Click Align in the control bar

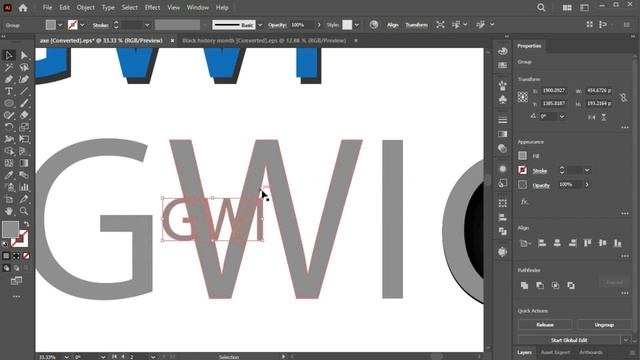393,25
